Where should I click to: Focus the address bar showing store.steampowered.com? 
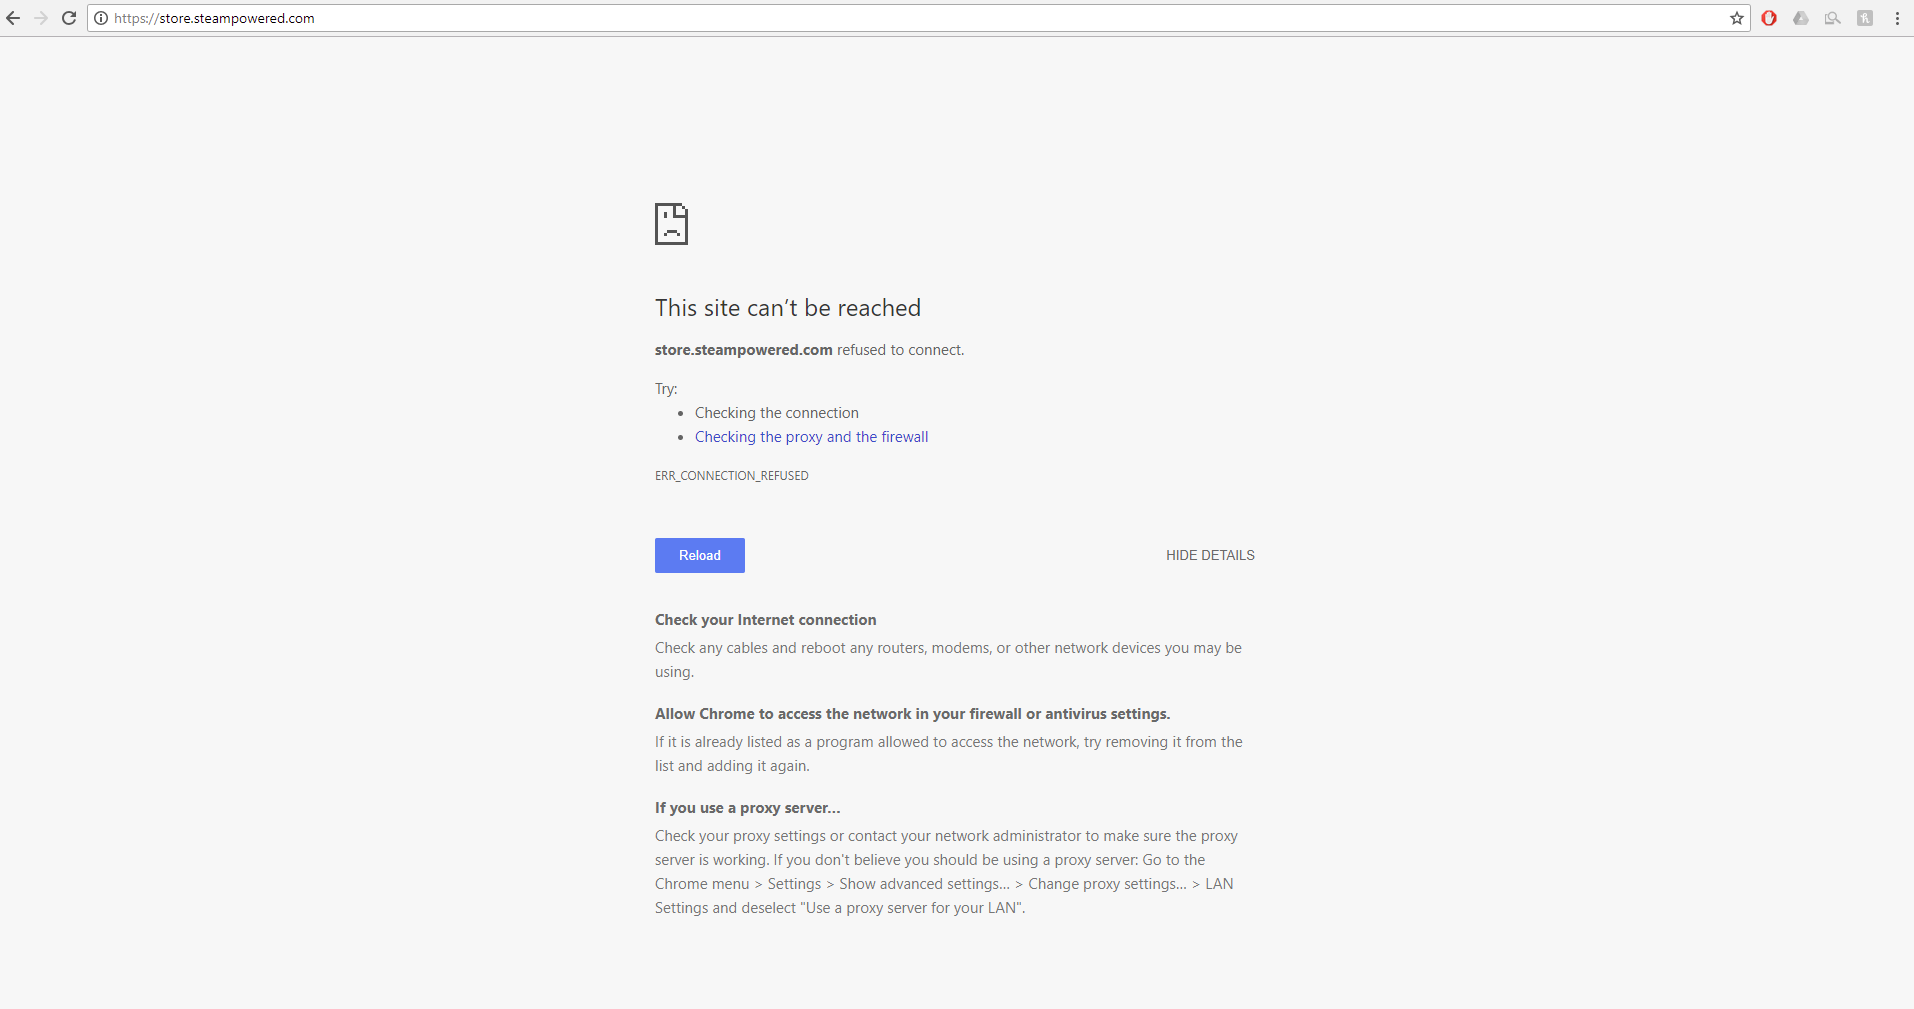(920, 18)
